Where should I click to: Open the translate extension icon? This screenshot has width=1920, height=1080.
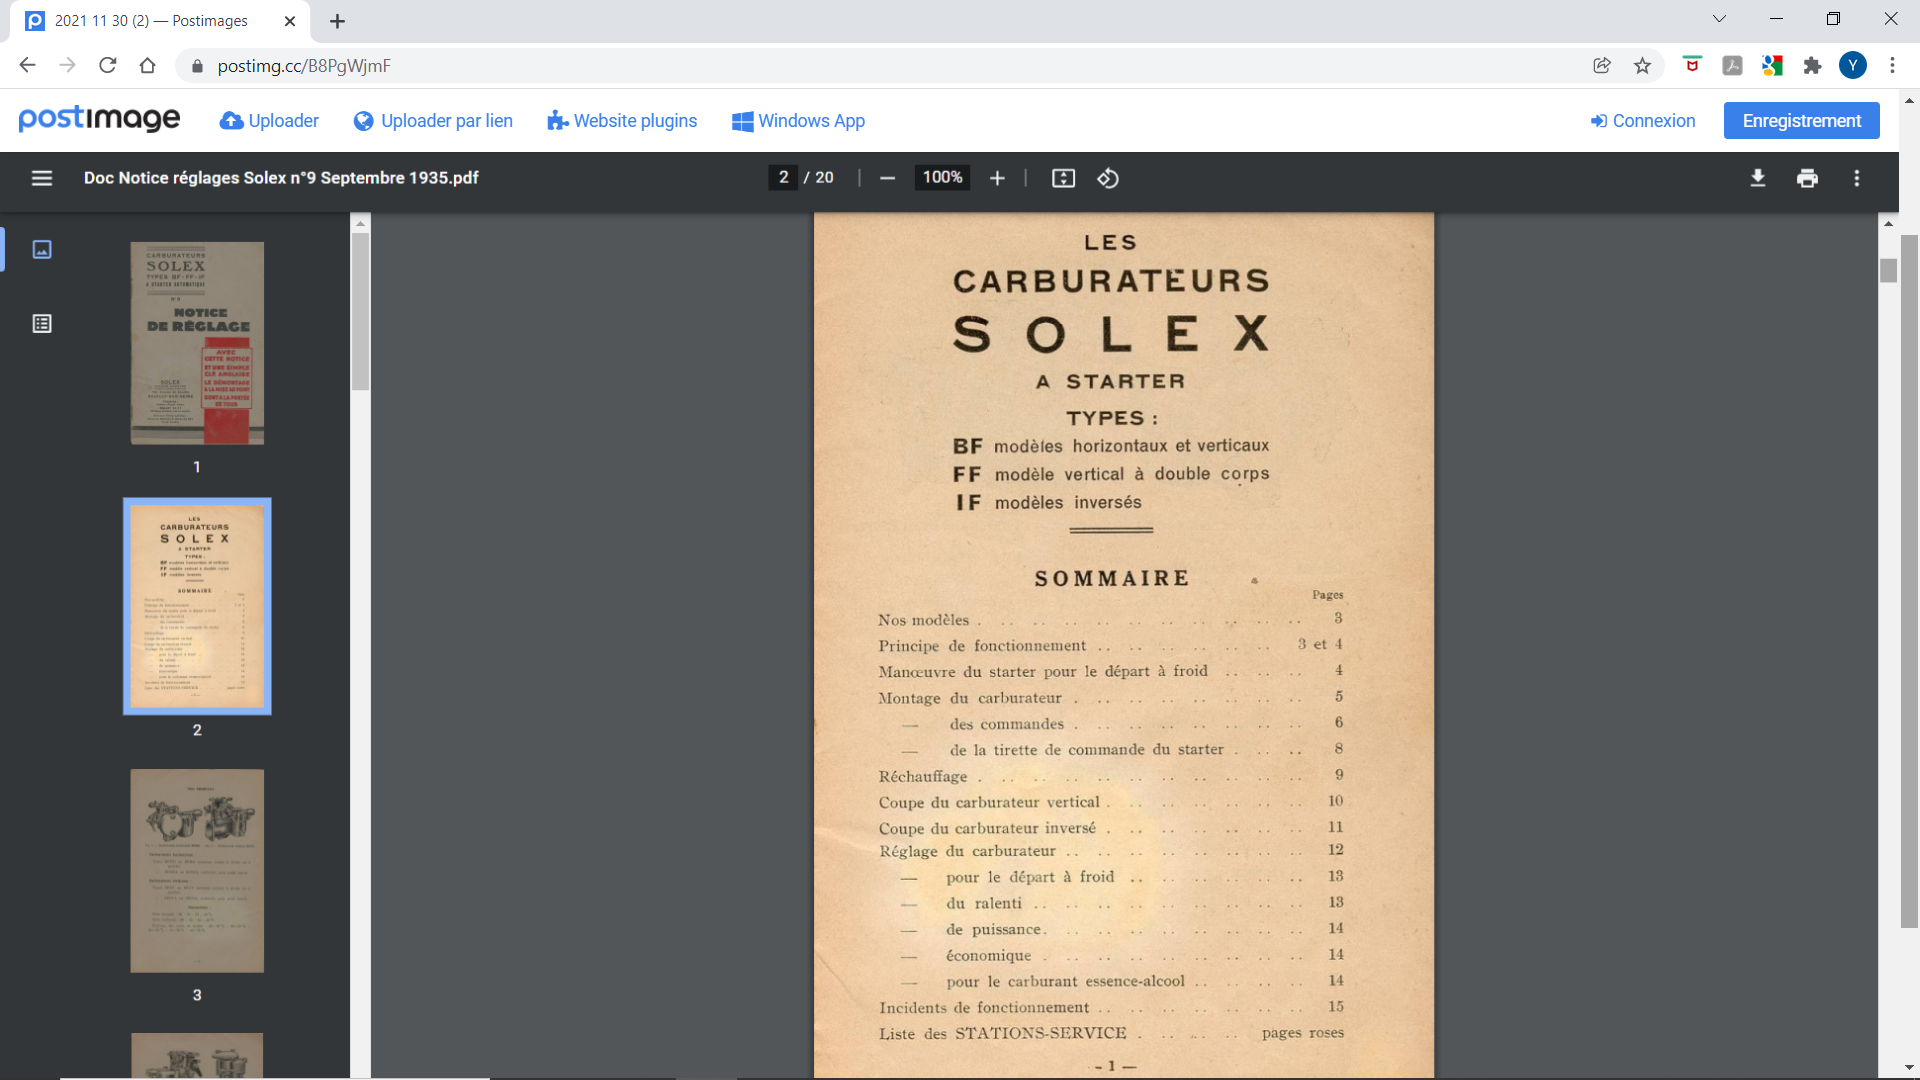coord(1772,65)
